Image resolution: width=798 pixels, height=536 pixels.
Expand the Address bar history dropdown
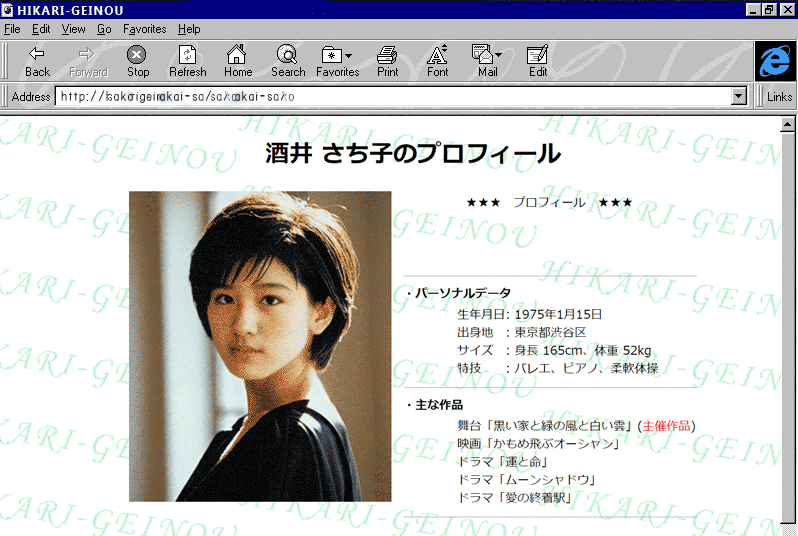[740, 97]
